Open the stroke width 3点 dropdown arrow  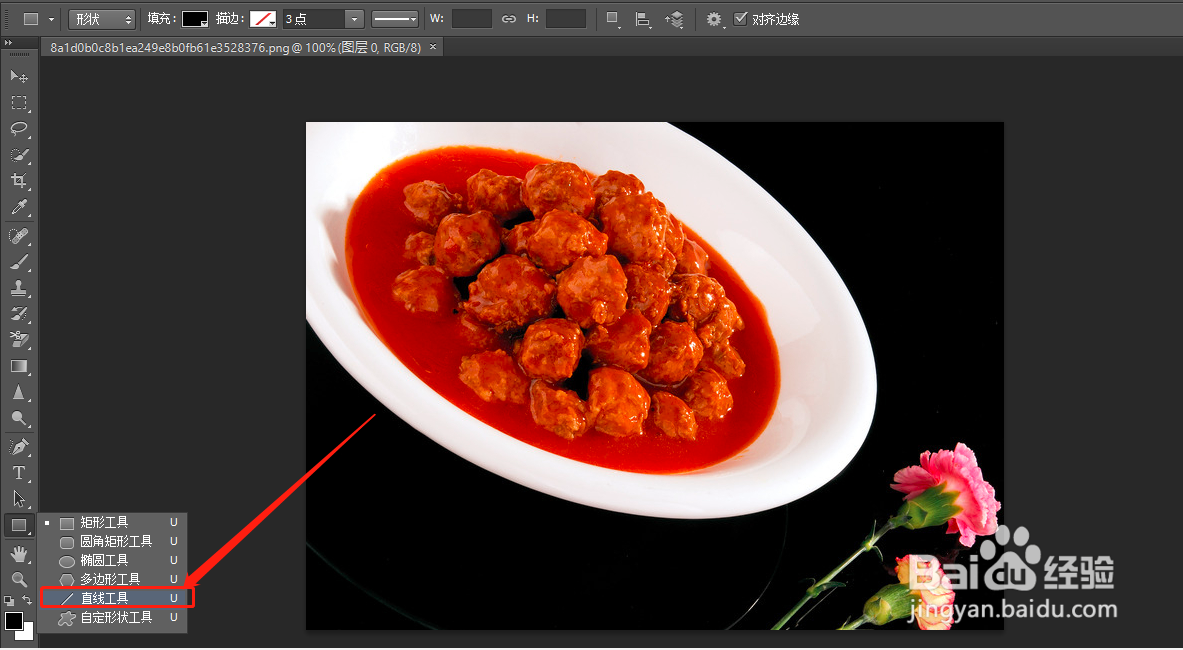point(355,19)
